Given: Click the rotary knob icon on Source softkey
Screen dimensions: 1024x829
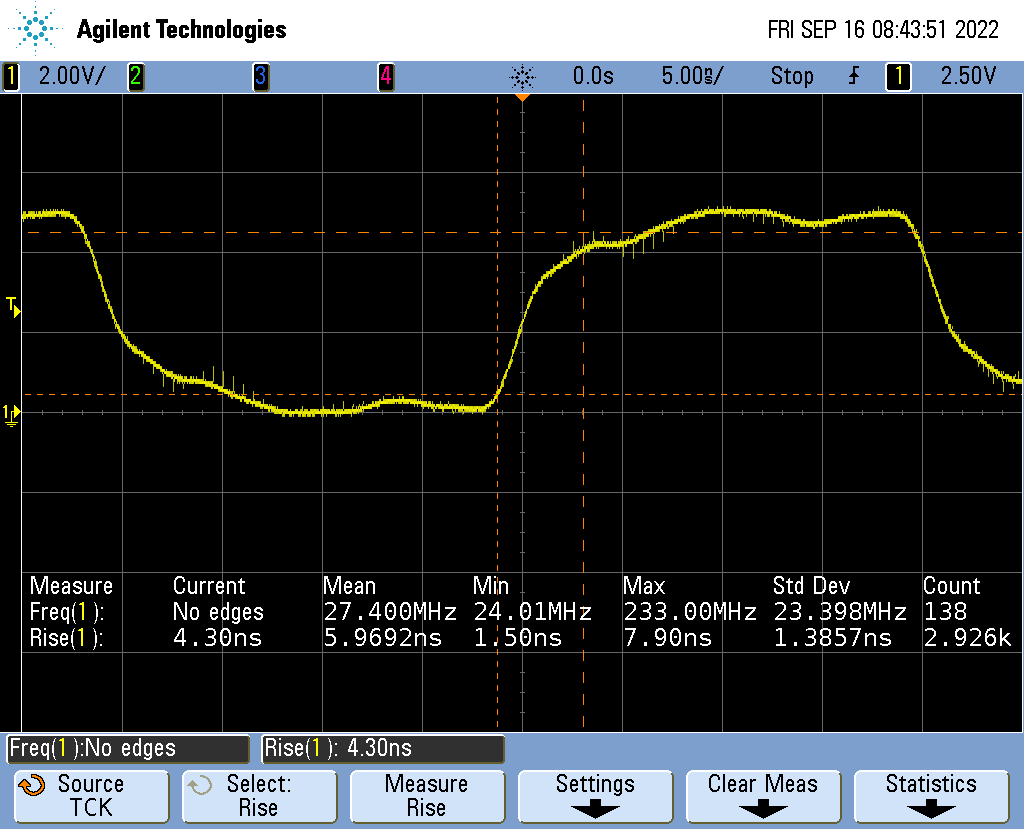Looking at the screenshot, I should point(32,785).
